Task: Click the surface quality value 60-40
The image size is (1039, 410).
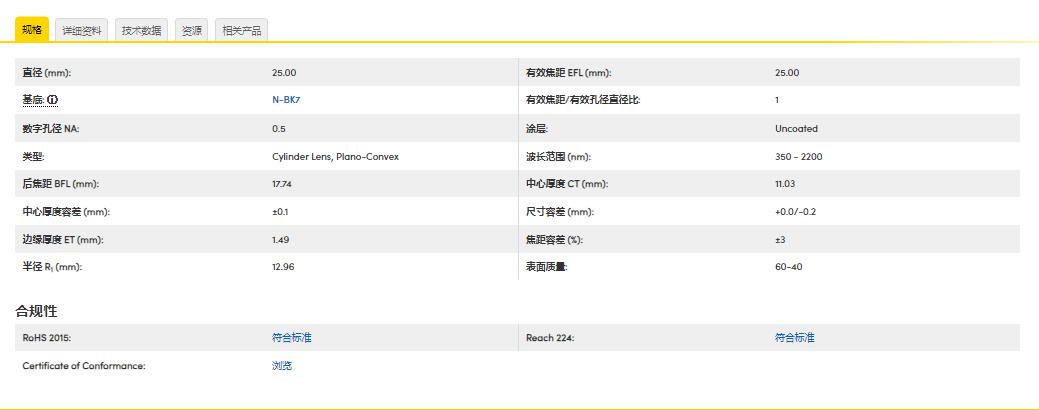Action: 788,267
